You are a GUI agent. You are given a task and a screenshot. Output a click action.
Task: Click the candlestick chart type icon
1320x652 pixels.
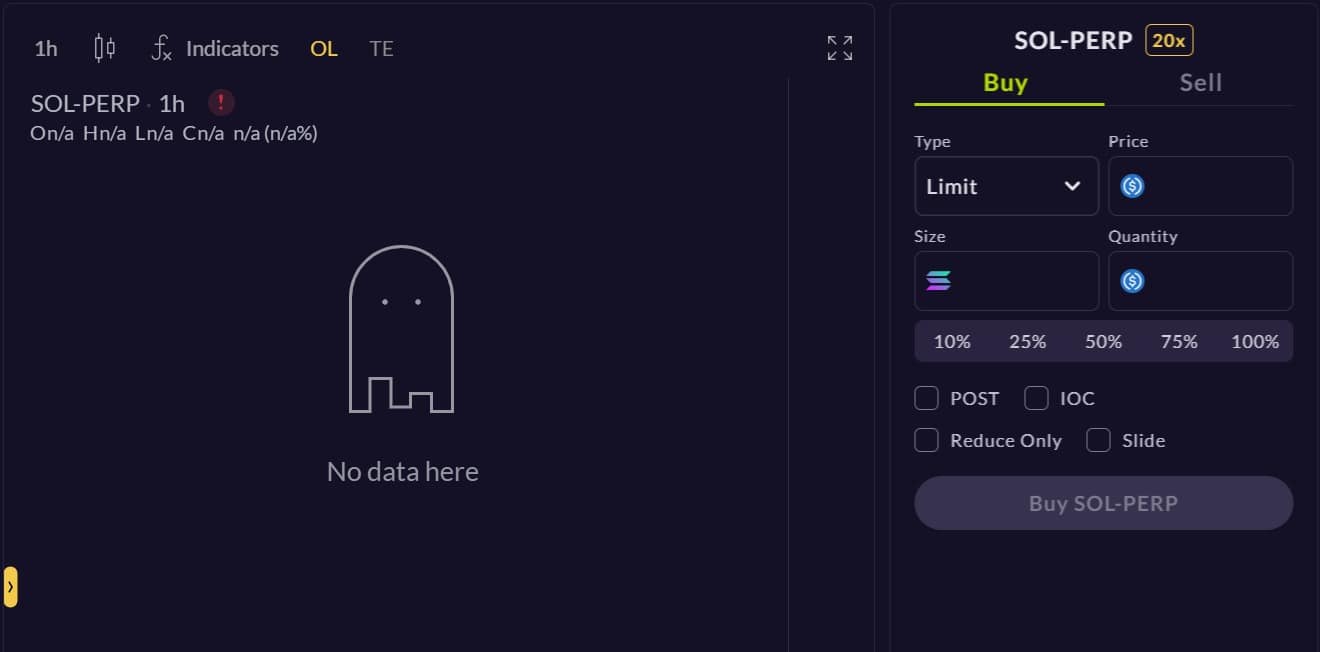click(104, 48)
